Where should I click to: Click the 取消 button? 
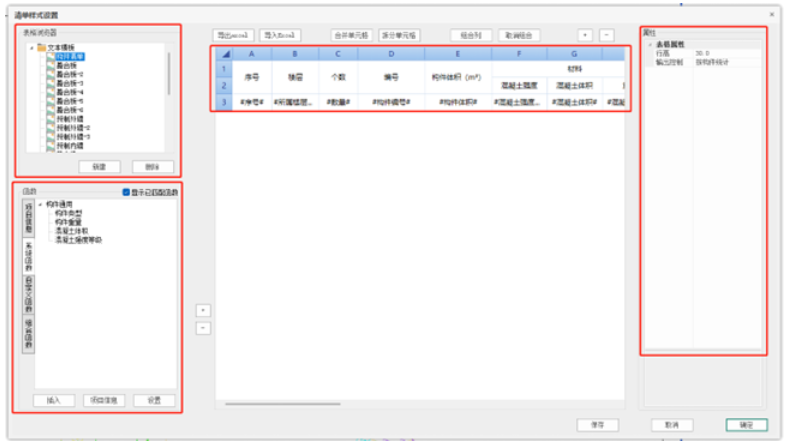point(672,425)
